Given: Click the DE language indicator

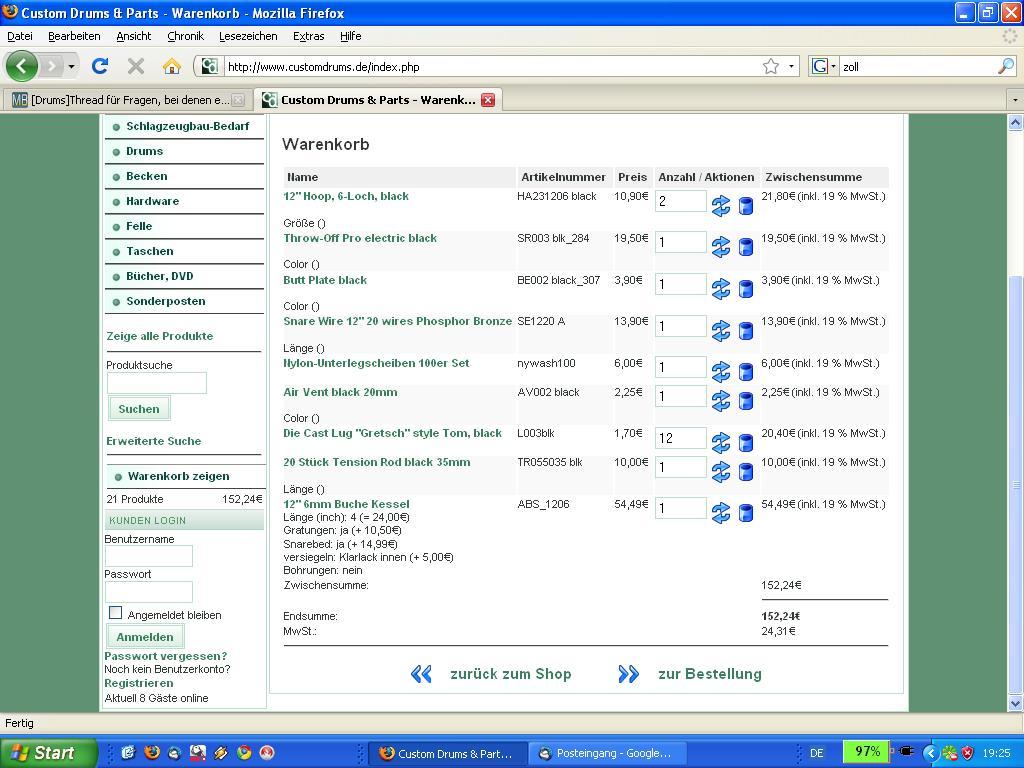Looking at the screenshot, I should 816,753.
